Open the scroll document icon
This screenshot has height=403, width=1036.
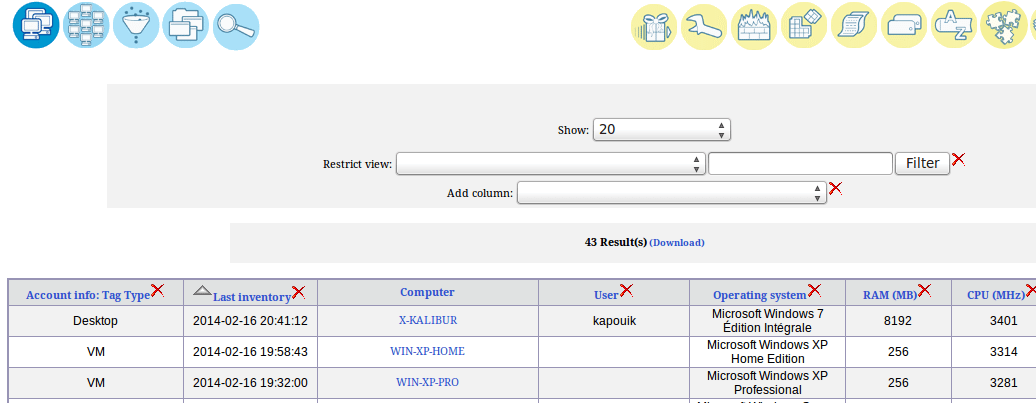(x=854, y=25)
